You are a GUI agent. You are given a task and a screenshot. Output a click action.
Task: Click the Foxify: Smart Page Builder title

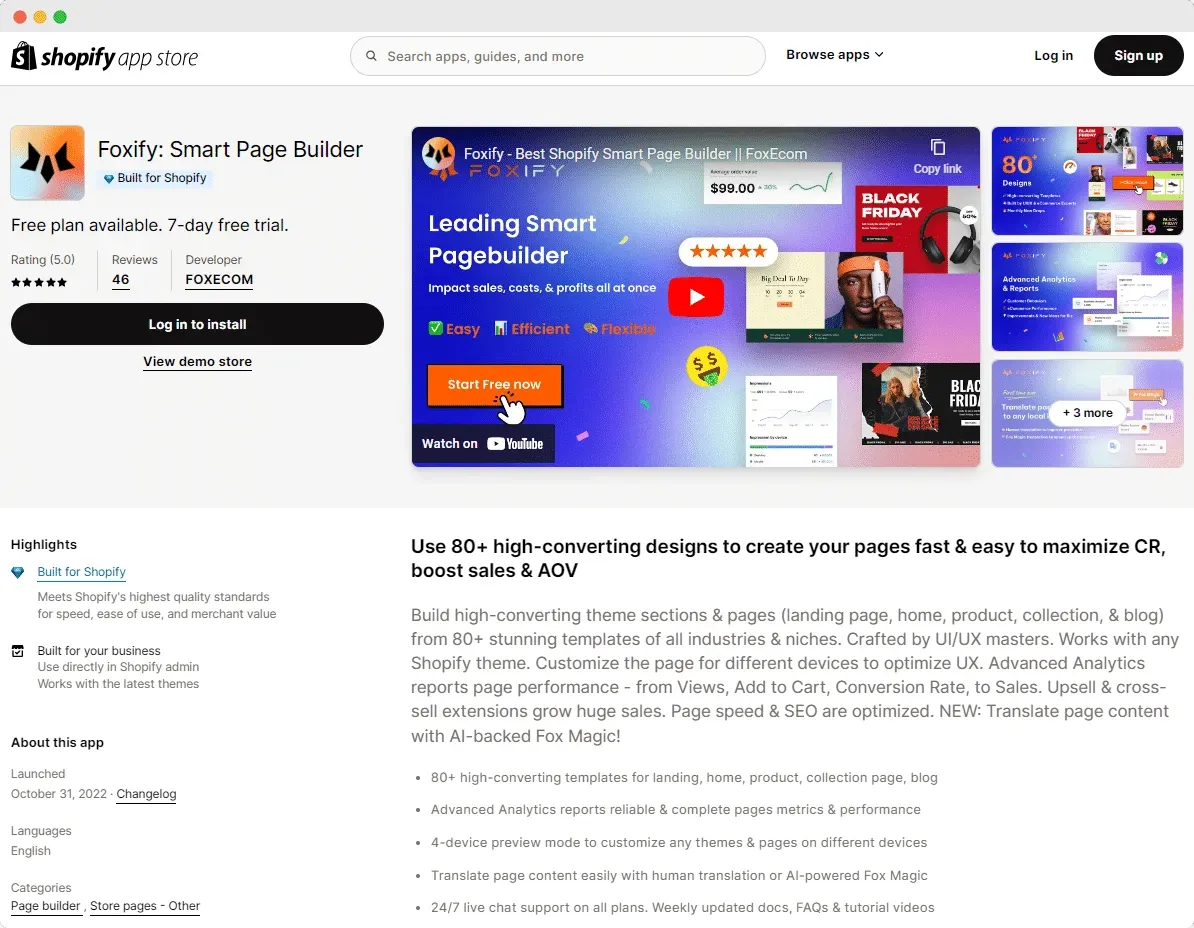pyautogui.click(x=230, y=149)
